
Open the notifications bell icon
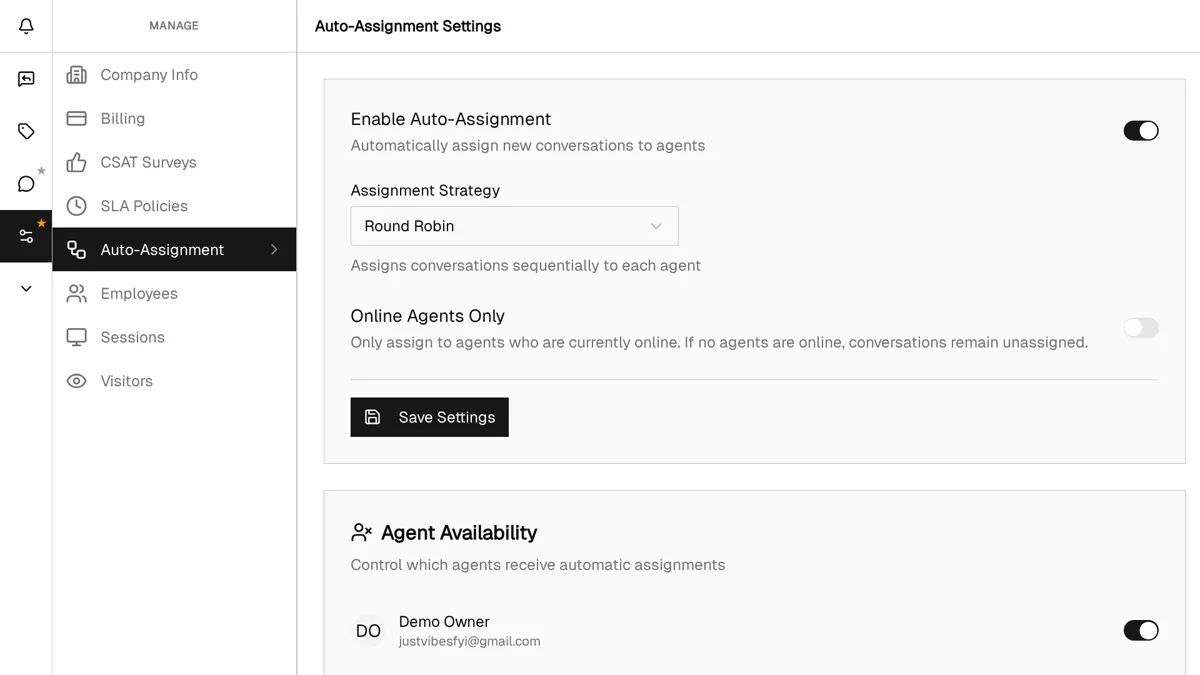tap(25, 26)
